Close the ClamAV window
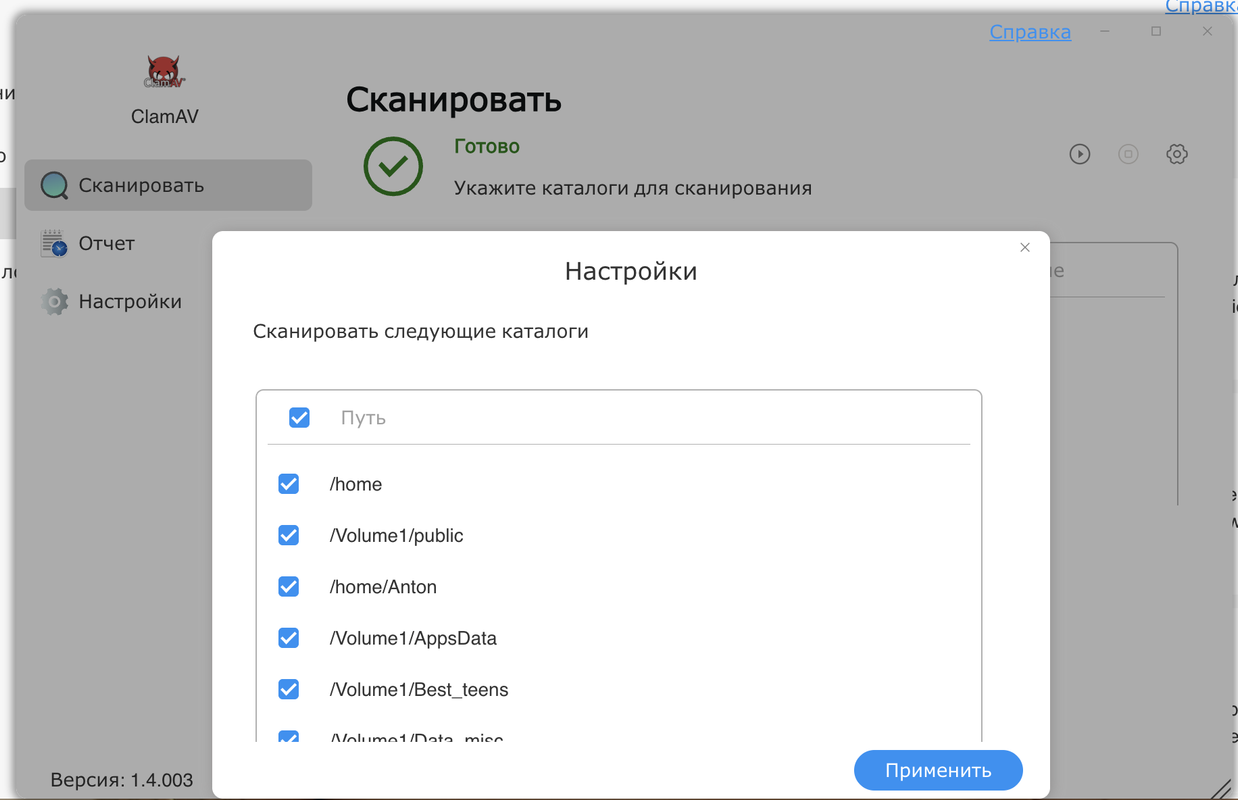 coord(1207,32)
